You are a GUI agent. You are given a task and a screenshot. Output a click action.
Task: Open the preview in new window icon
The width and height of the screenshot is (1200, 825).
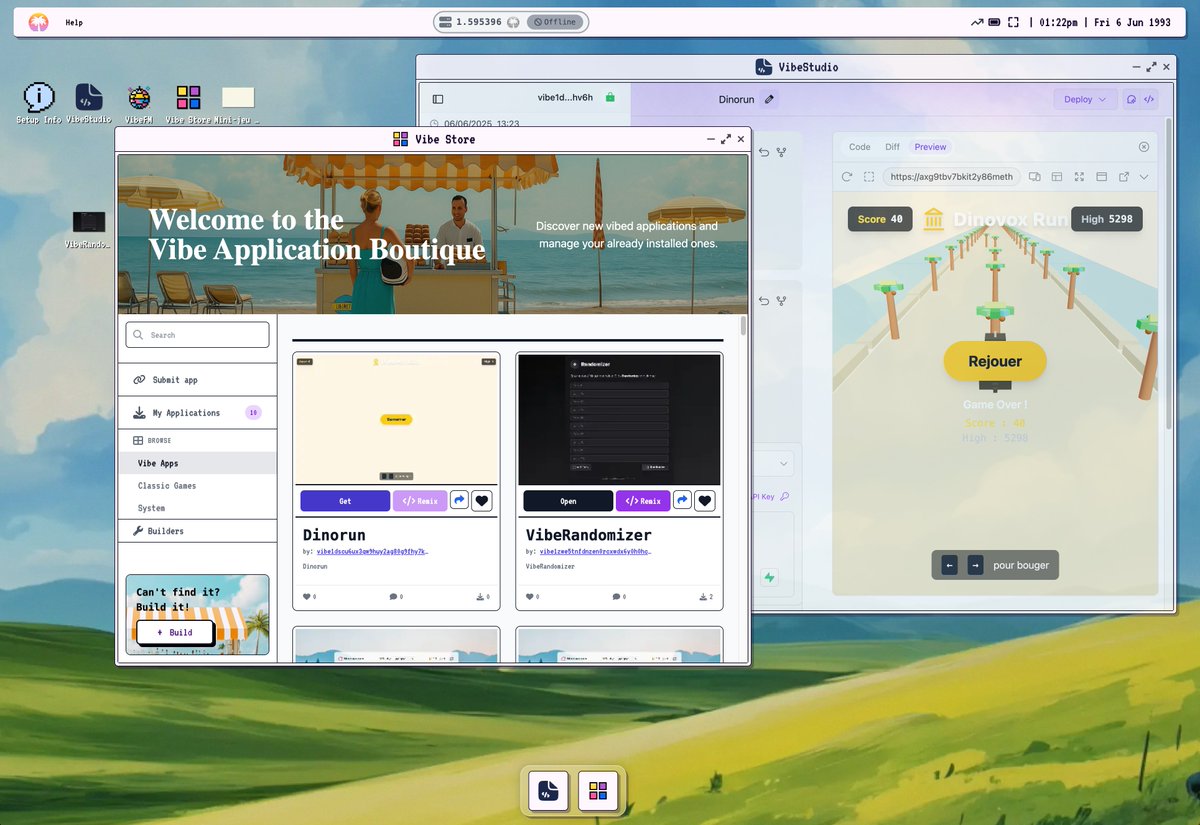(x=1123, y=177)
